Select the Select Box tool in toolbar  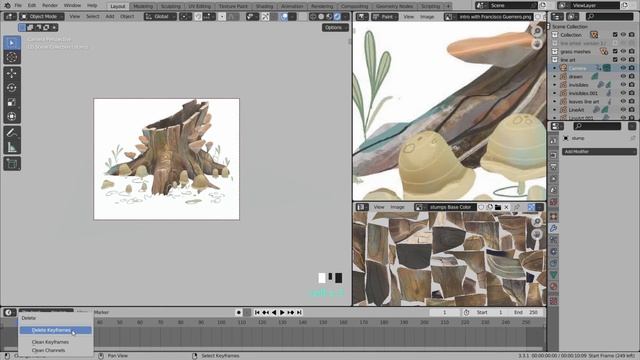(12, 43)
